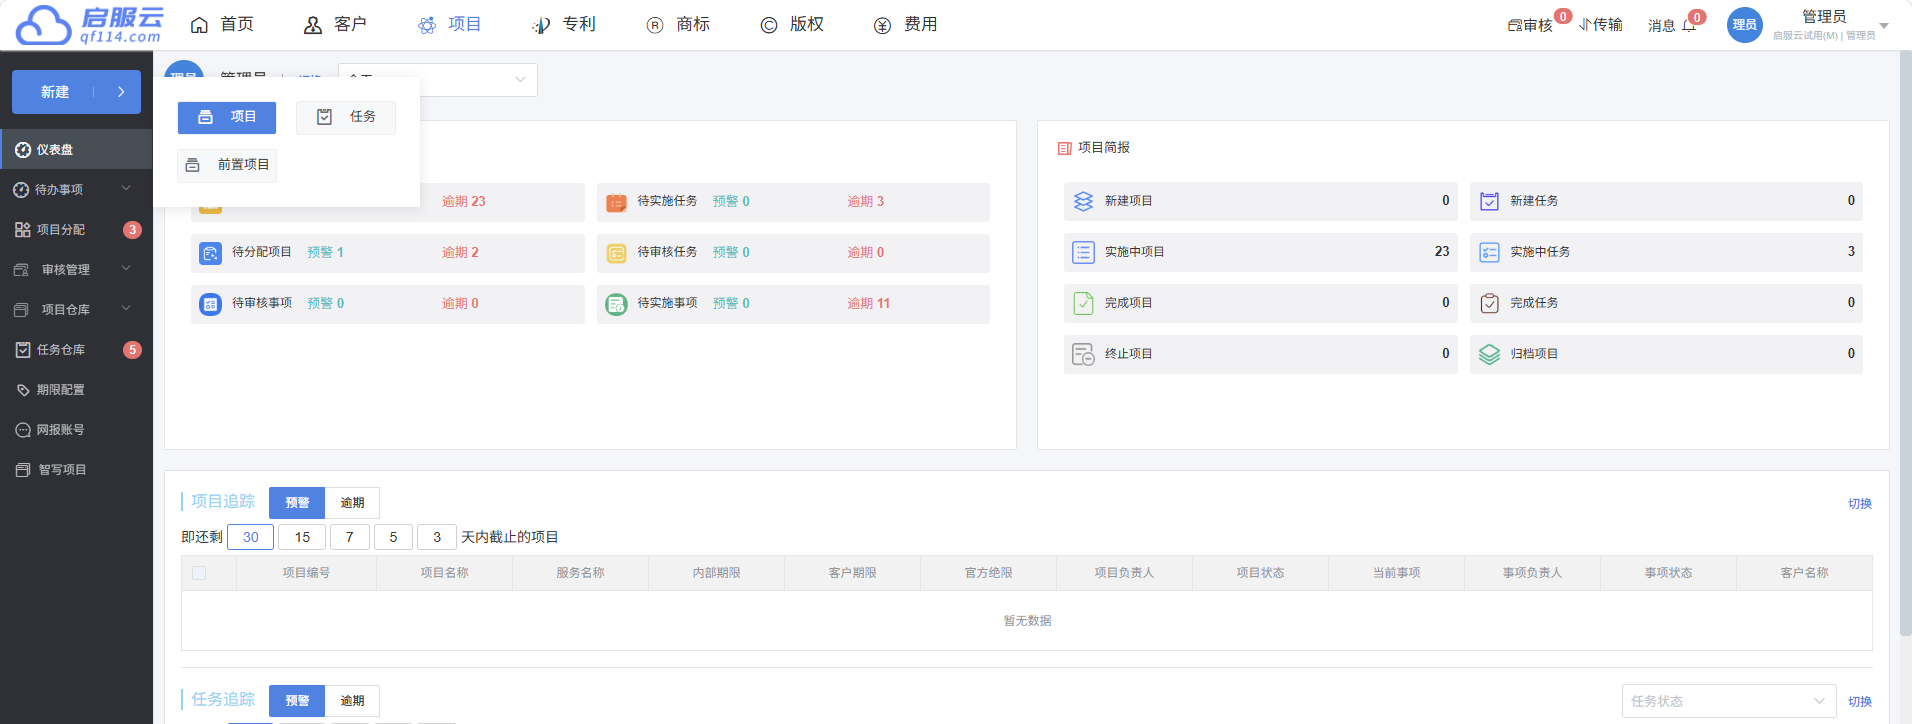The width and height of the screenshot is (1912, 724).
Task: Select the 预警 toggle in 项目追踪
Action: pos(297,503)
